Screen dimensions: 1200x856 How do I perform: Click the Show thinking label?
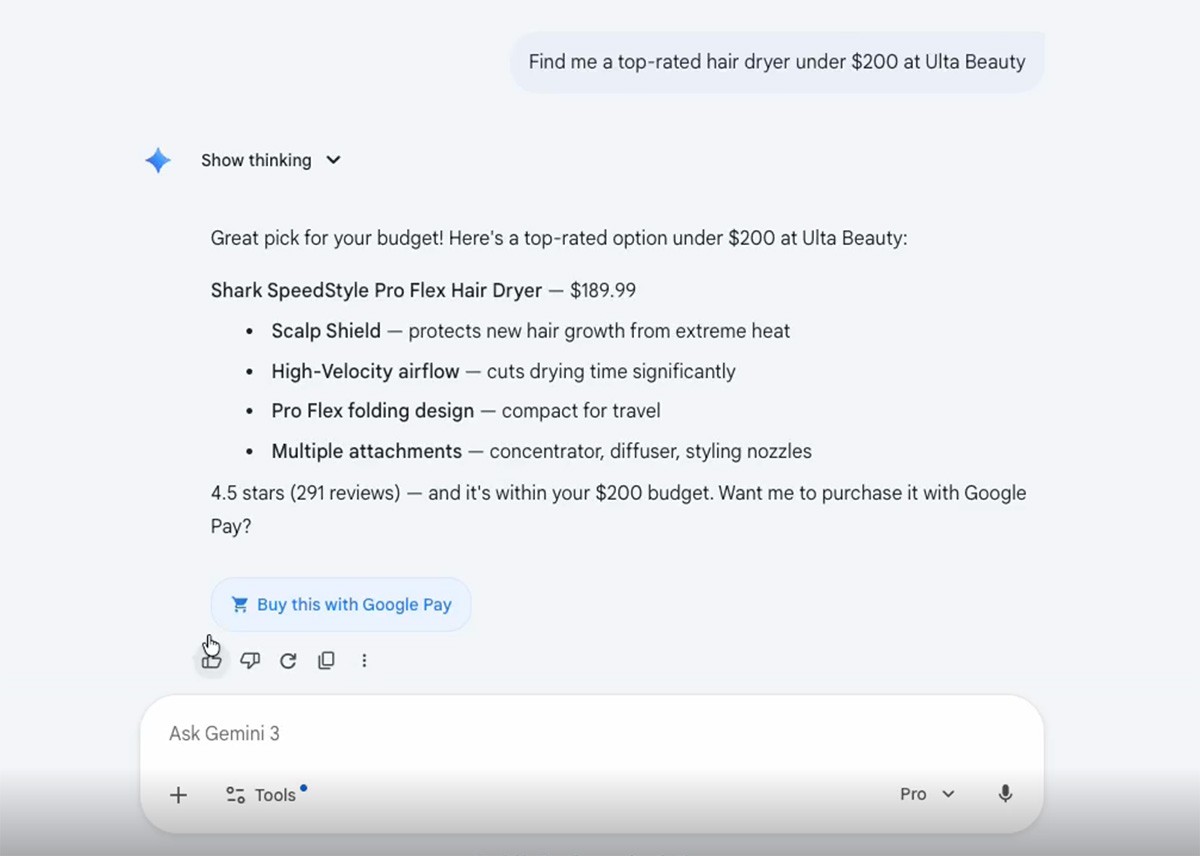point(256,160)
